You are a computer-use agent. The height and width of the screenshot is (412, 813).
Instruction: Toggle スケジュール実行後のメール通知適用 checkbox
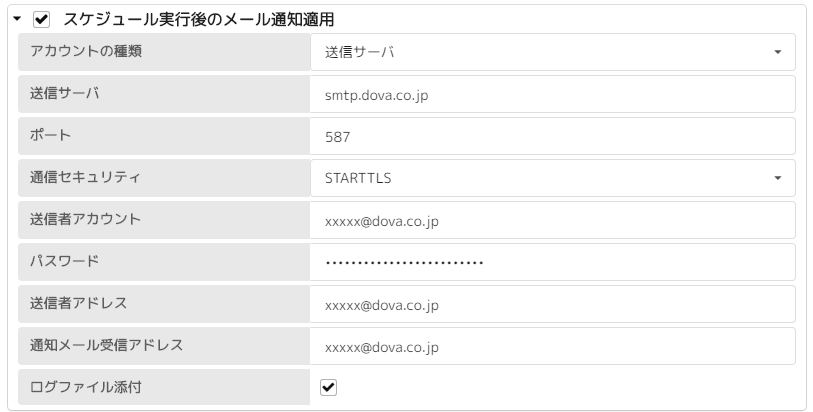tap(41, 18)
